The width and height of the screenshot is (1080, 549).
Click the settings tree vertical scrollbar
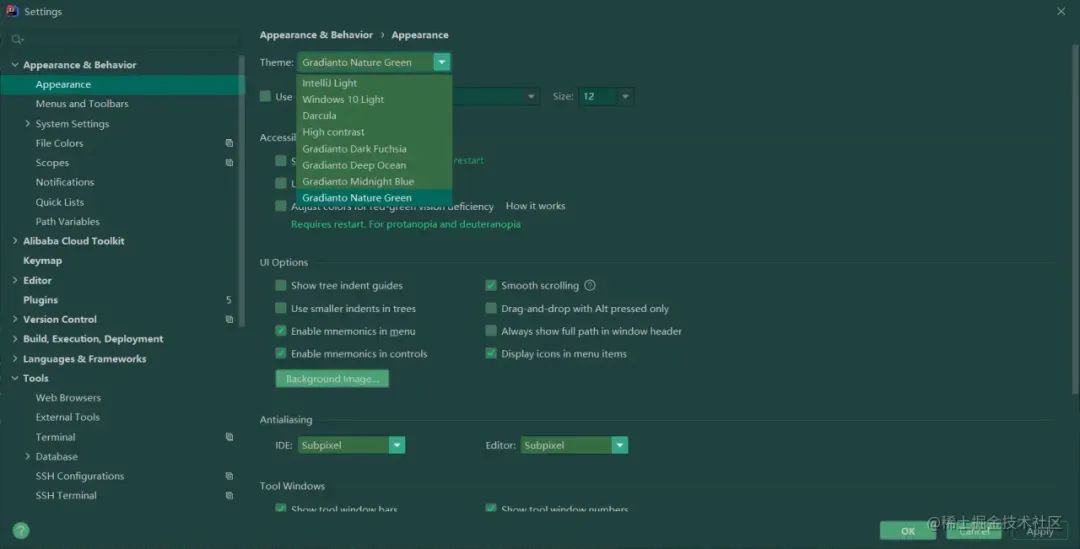(x=241, y=189)
